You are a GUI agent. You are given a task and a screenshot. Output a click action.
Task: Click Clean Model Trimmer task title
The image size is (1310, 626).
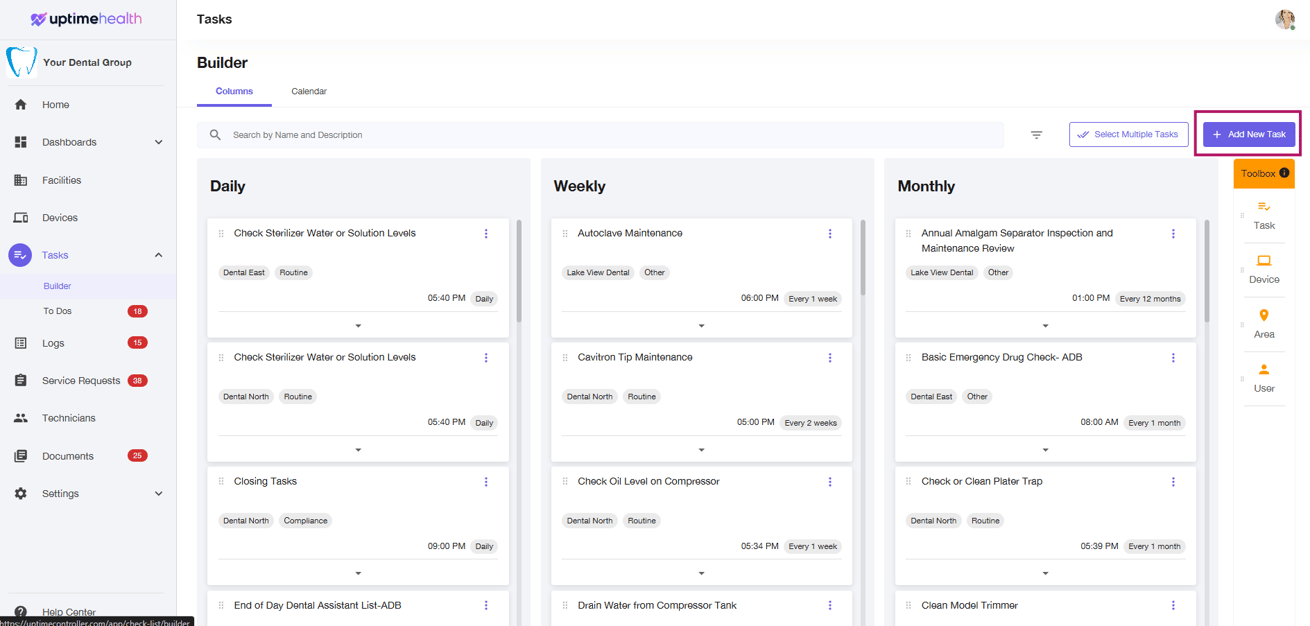point(970,605)
